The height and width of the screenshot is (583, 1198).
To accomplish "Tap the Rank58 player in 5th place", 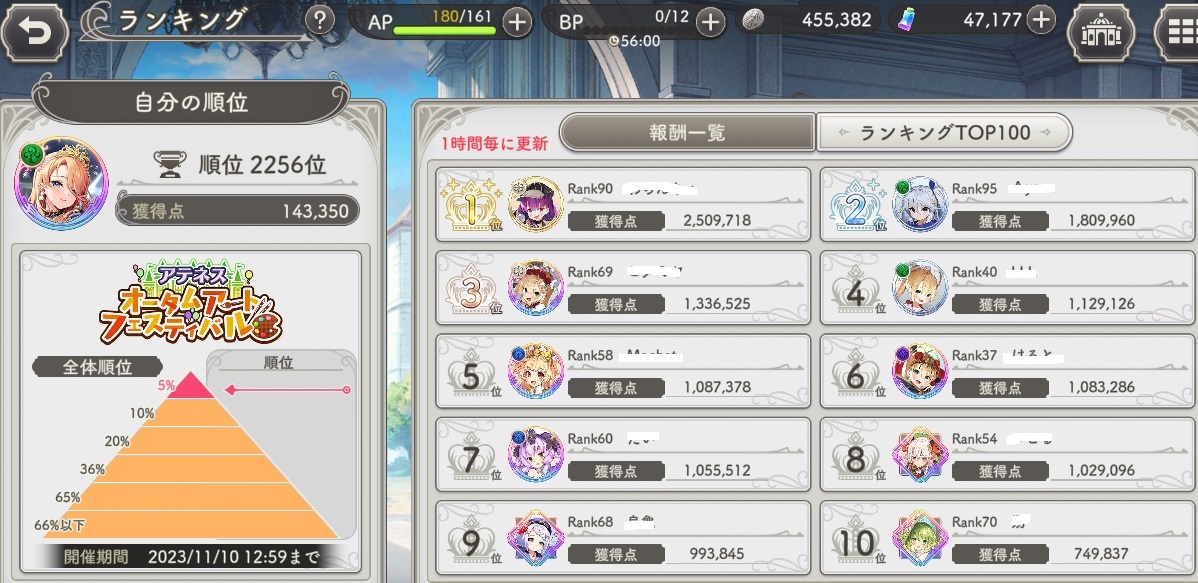I will (623, 371).
